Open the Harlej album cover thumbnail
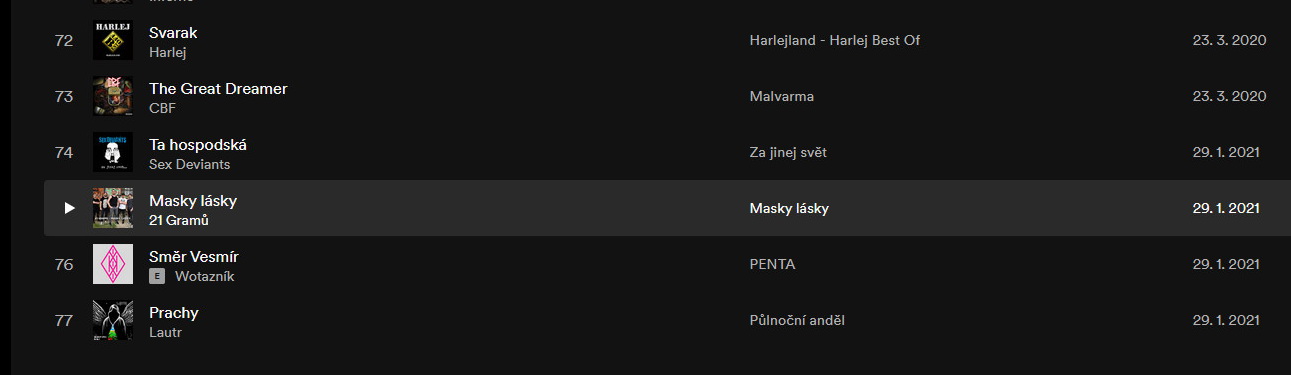Image resolution: width=1291 pixels, height=375 pixels. click(x=113, y=40)
